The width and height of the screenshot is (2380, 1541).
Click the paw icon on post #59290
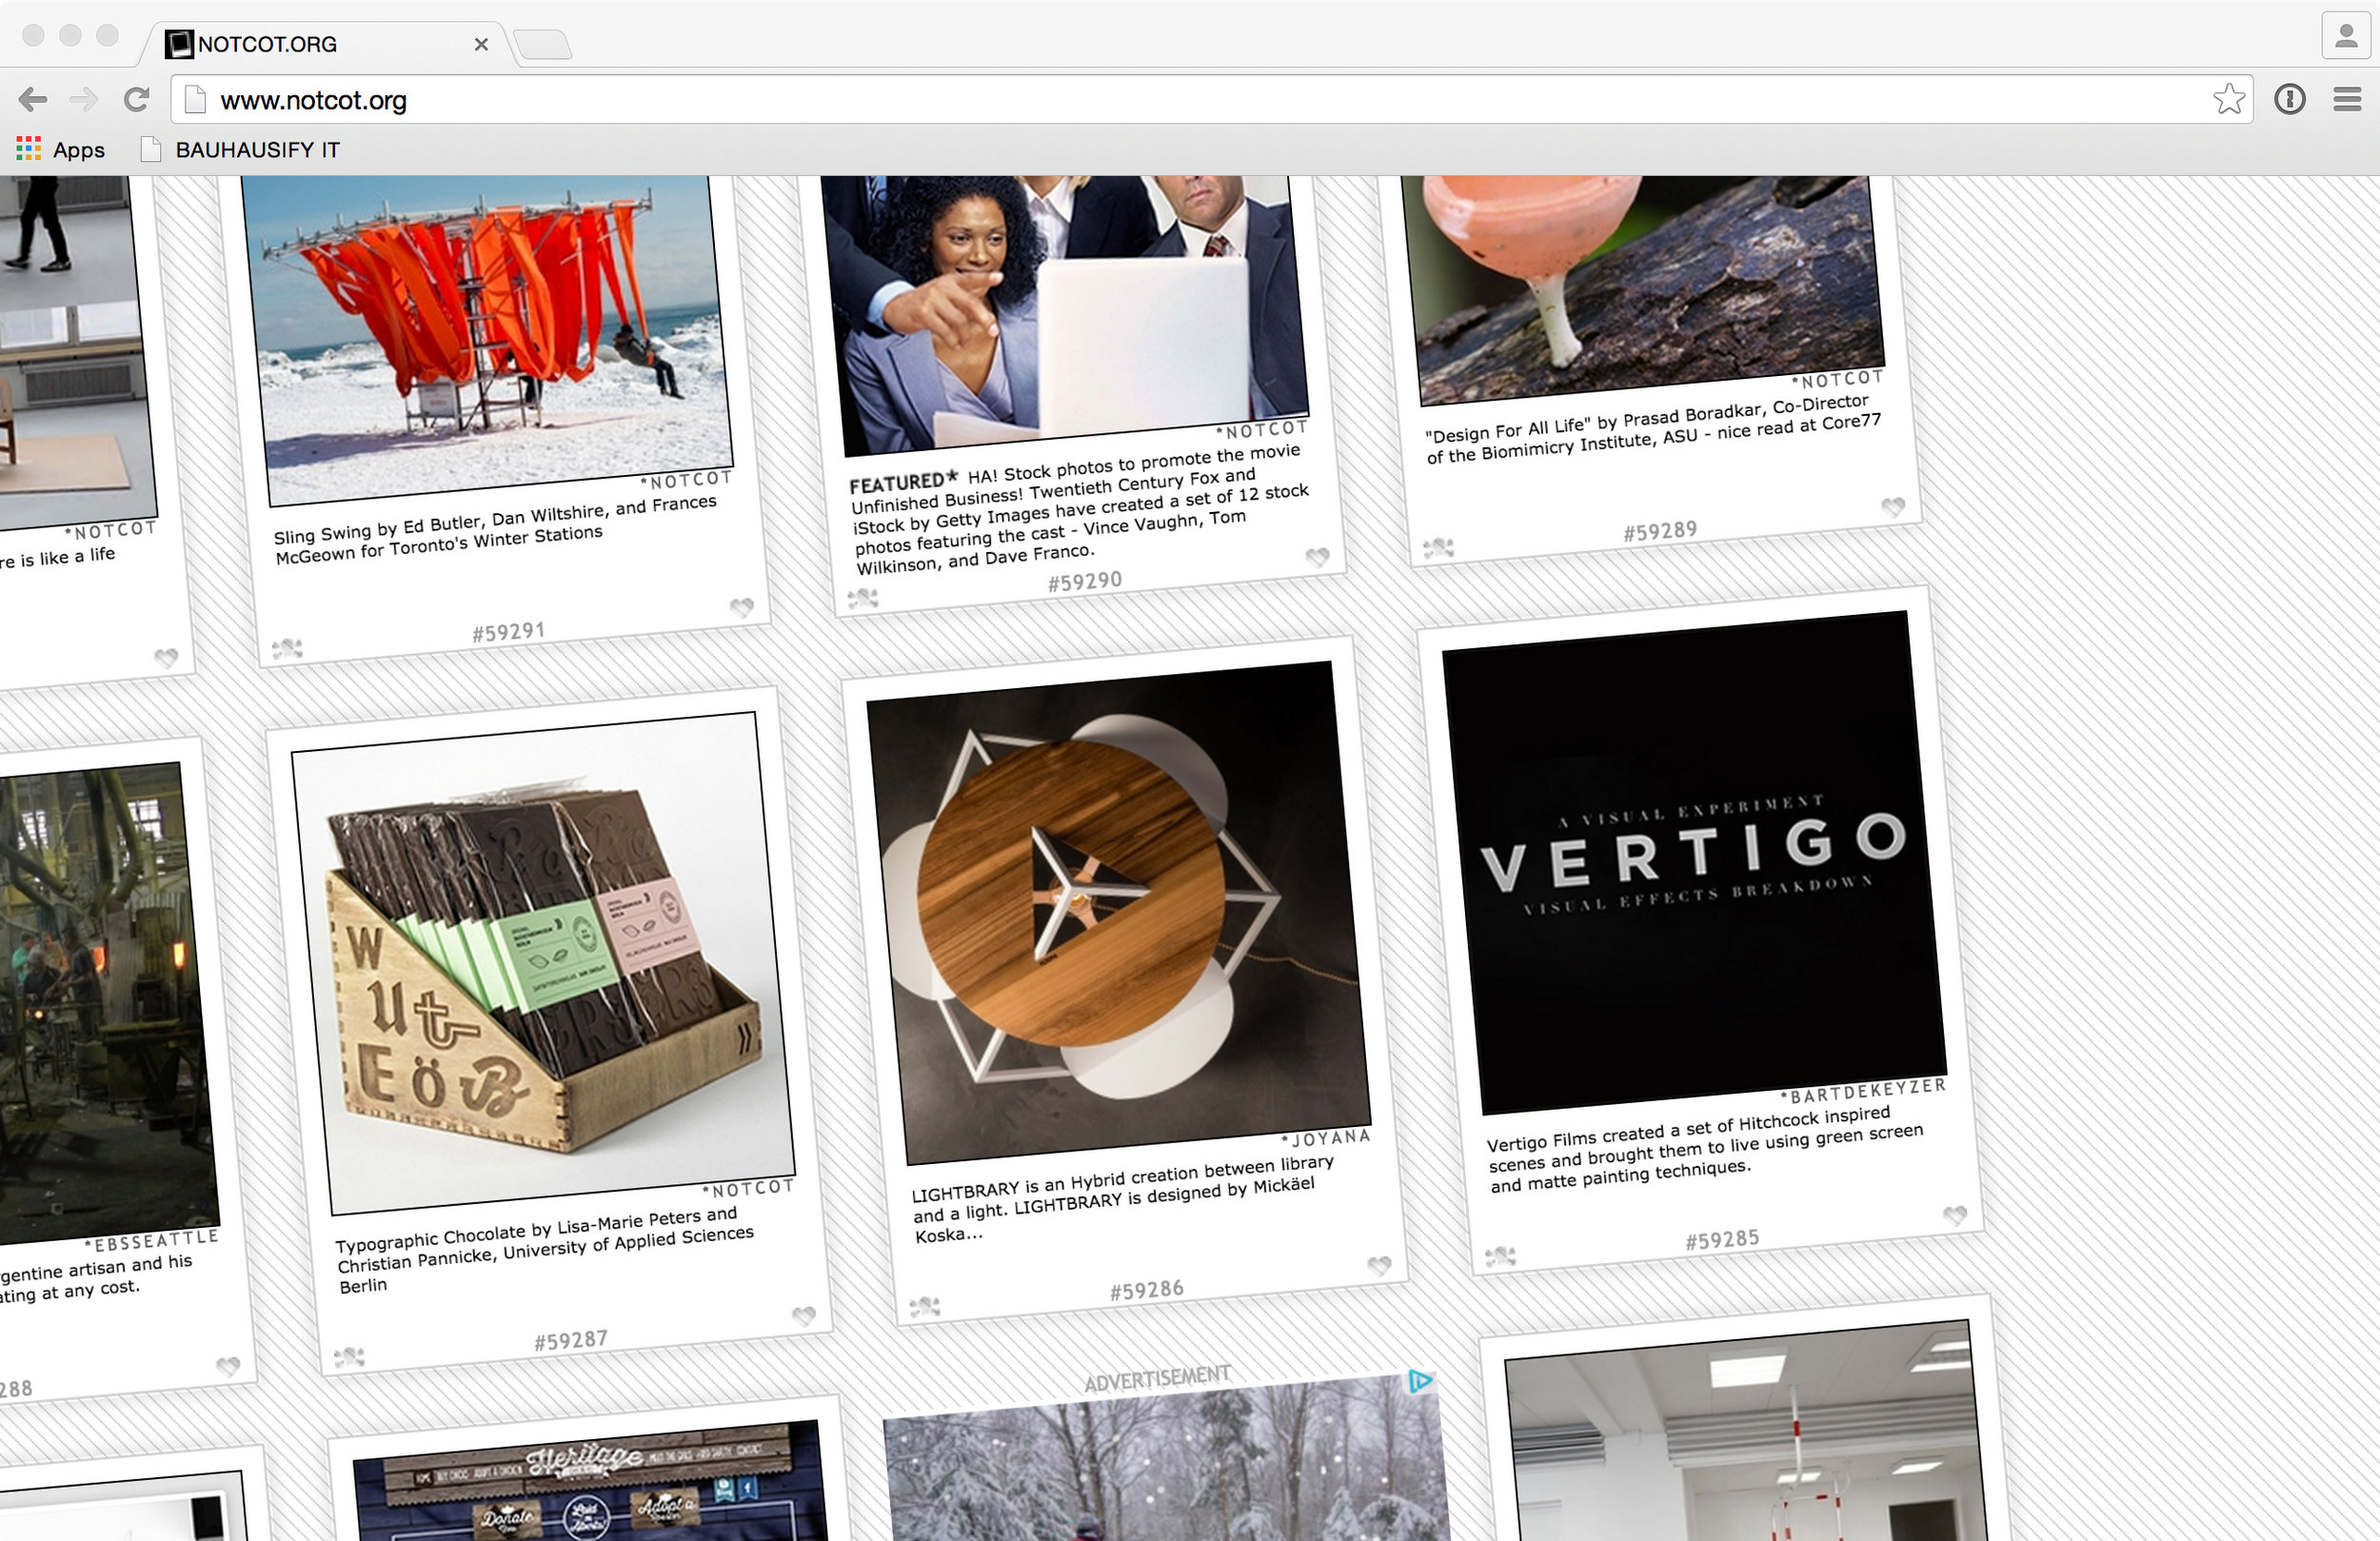[862, 598]
